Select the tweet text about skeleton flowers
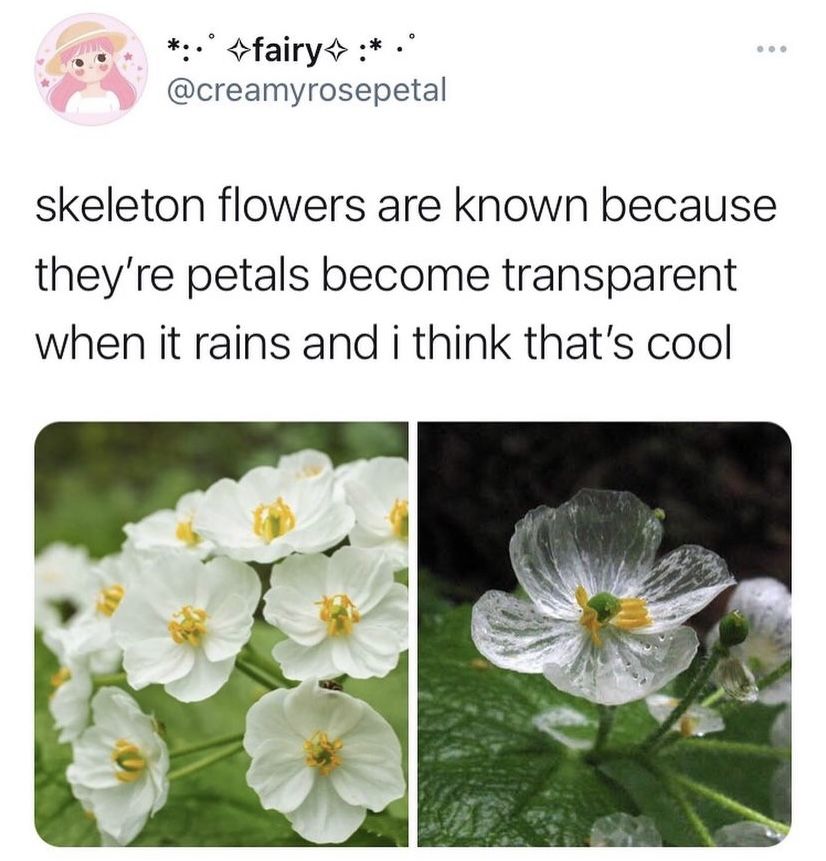Screen dimensions: 826x861 [x=405, y=275]
